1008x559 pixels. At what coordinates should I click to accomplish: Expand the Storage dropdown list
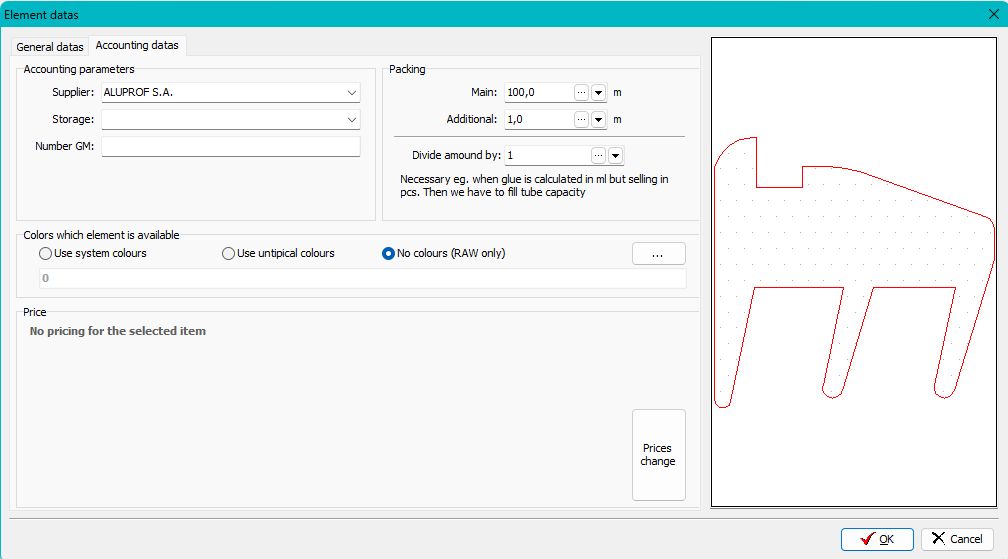[352, 120]
